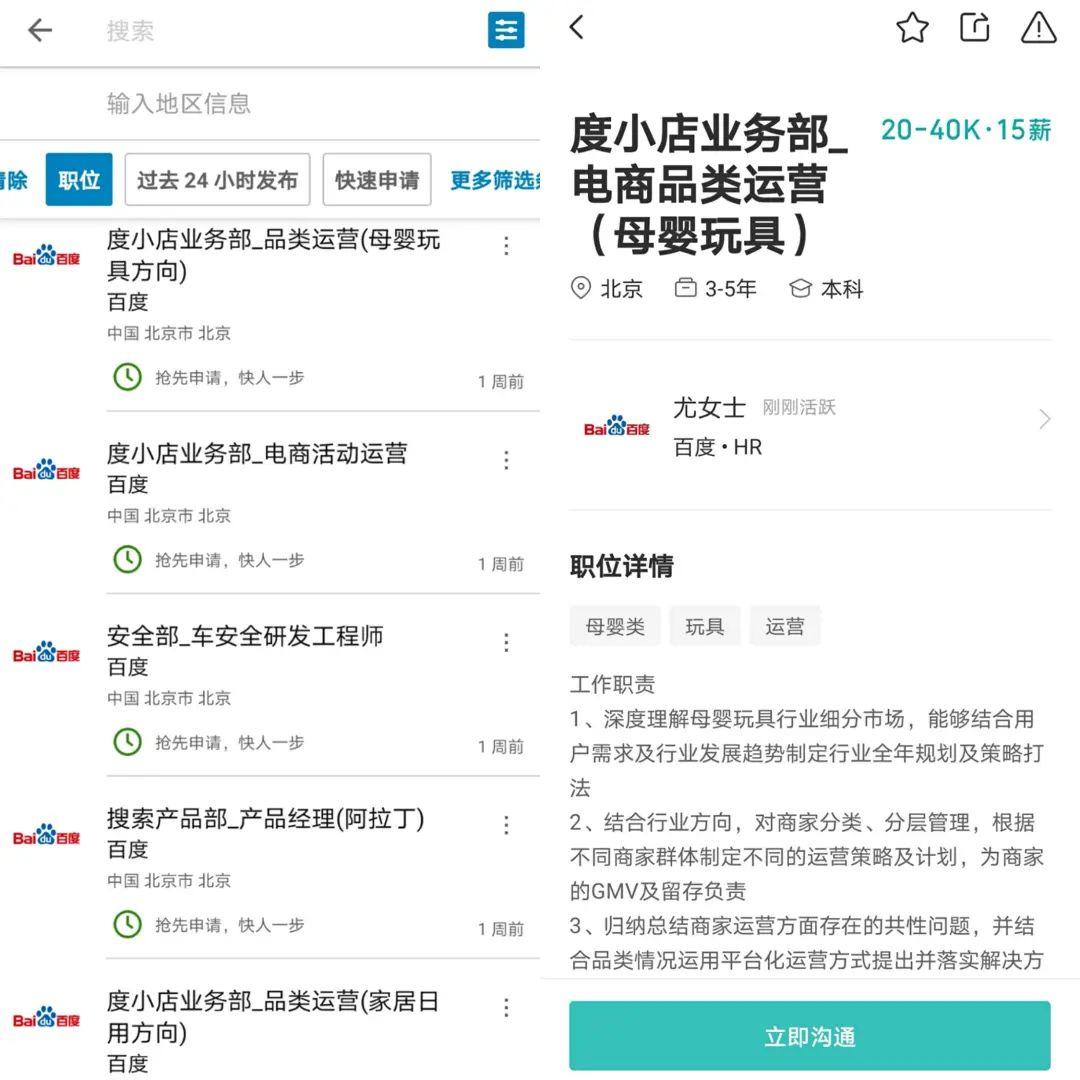Open more options for 家居日用方向 job
This screenshot has height=1080, width=1080.
[506, 1008]
